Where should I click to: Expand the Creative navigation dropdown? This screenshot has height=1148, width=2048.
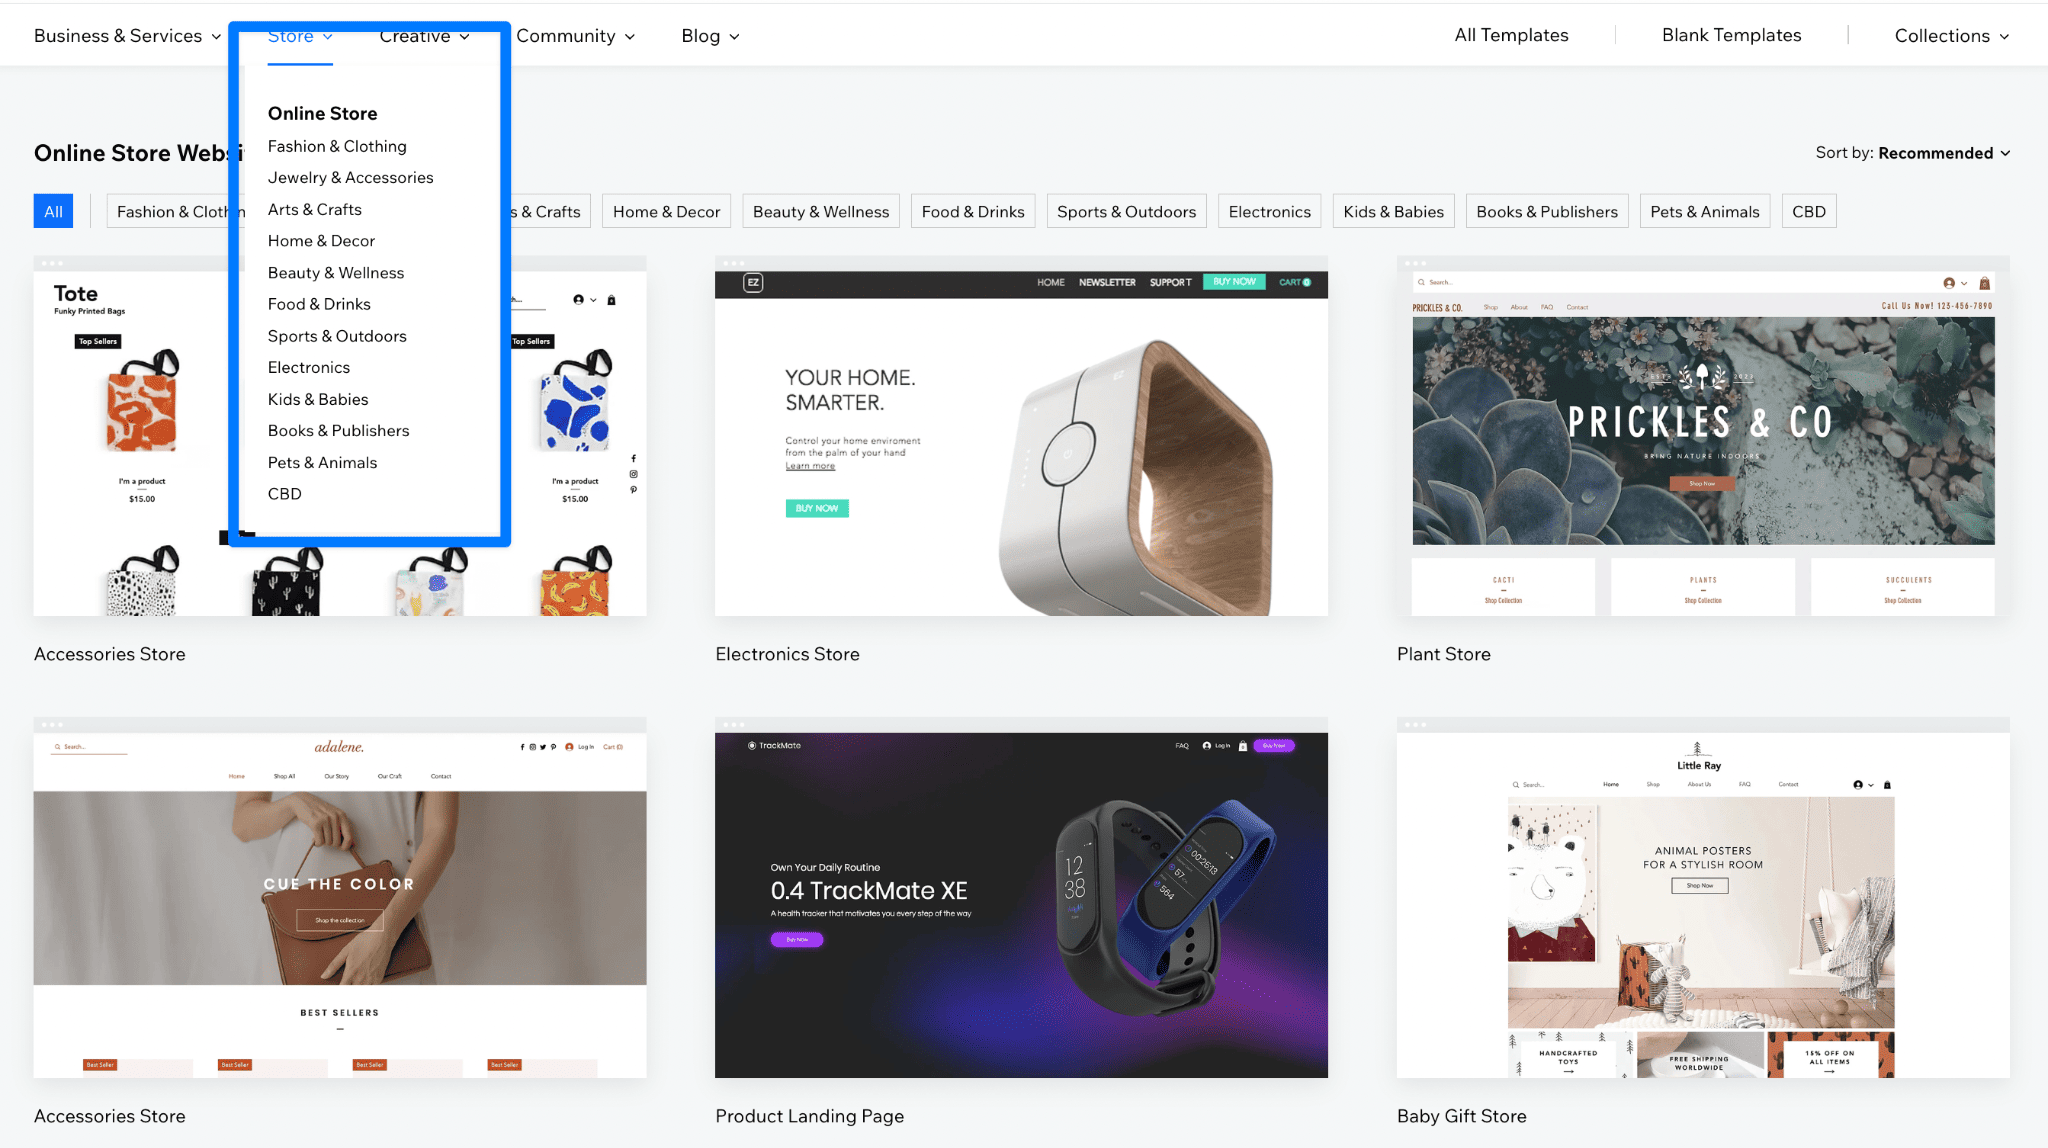425,35
